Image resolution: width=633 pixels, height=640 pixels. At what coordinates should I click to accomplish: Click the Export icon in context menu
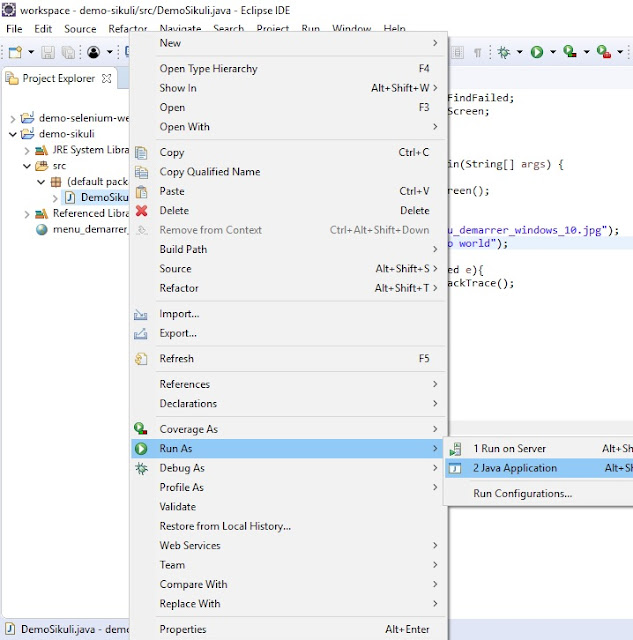(x=141, y=334)
